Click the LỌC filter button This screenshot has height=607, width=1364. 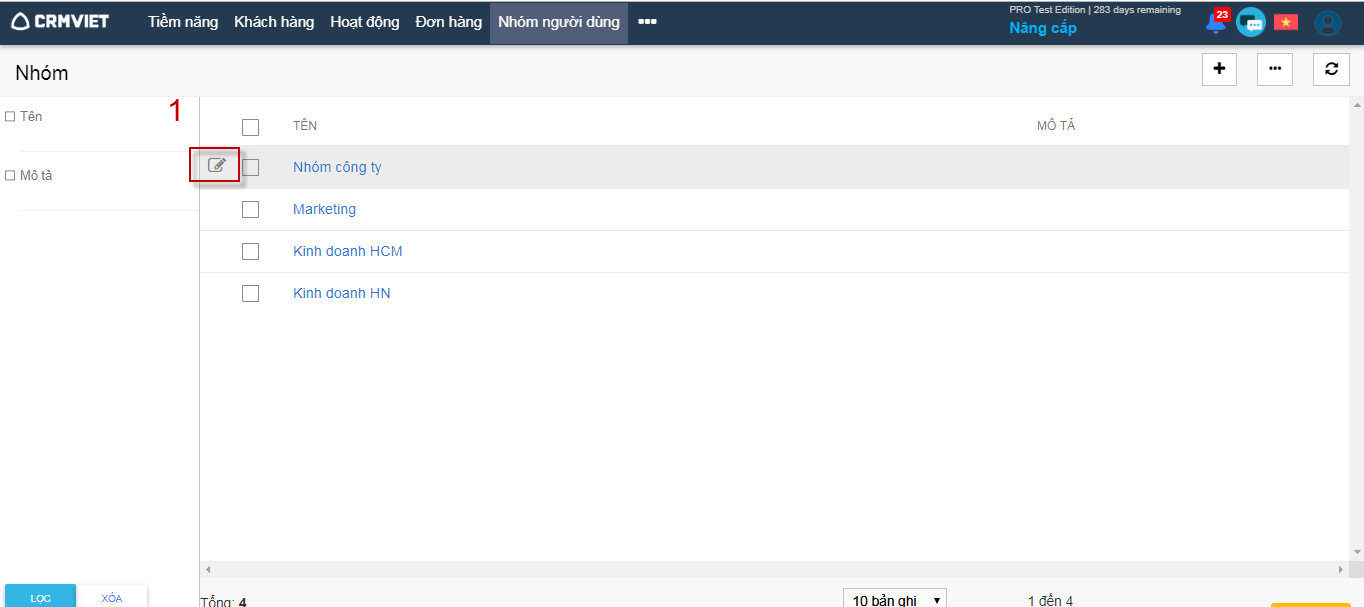point(40,597)
